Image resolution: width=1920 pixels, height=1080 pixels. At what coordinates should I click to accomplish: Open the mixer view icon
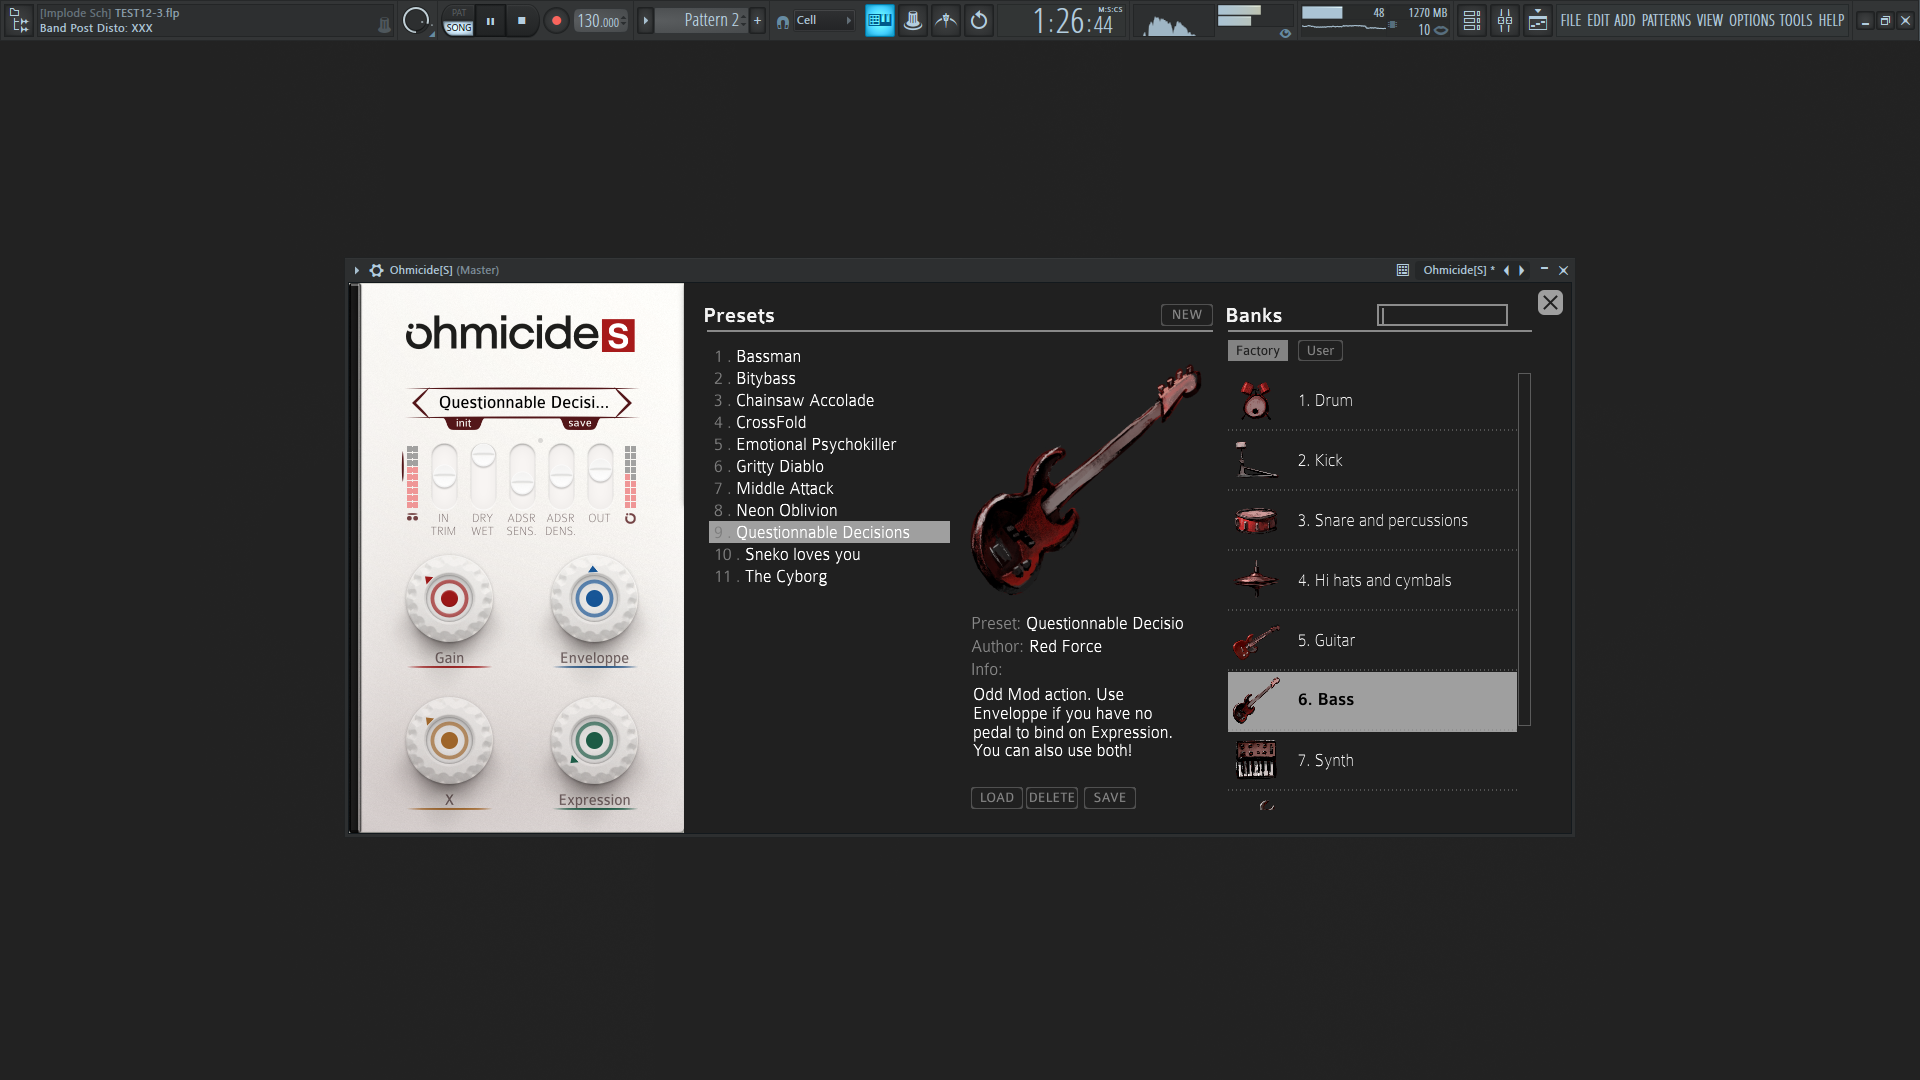(x=1504, y=20)
